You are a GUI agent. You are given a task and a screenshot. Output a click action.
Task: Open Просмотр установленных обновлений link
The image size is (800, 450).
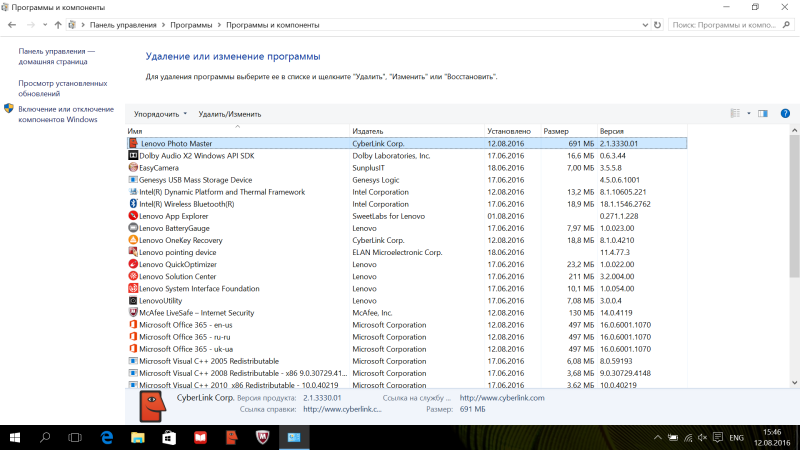[x=63, y=88]
